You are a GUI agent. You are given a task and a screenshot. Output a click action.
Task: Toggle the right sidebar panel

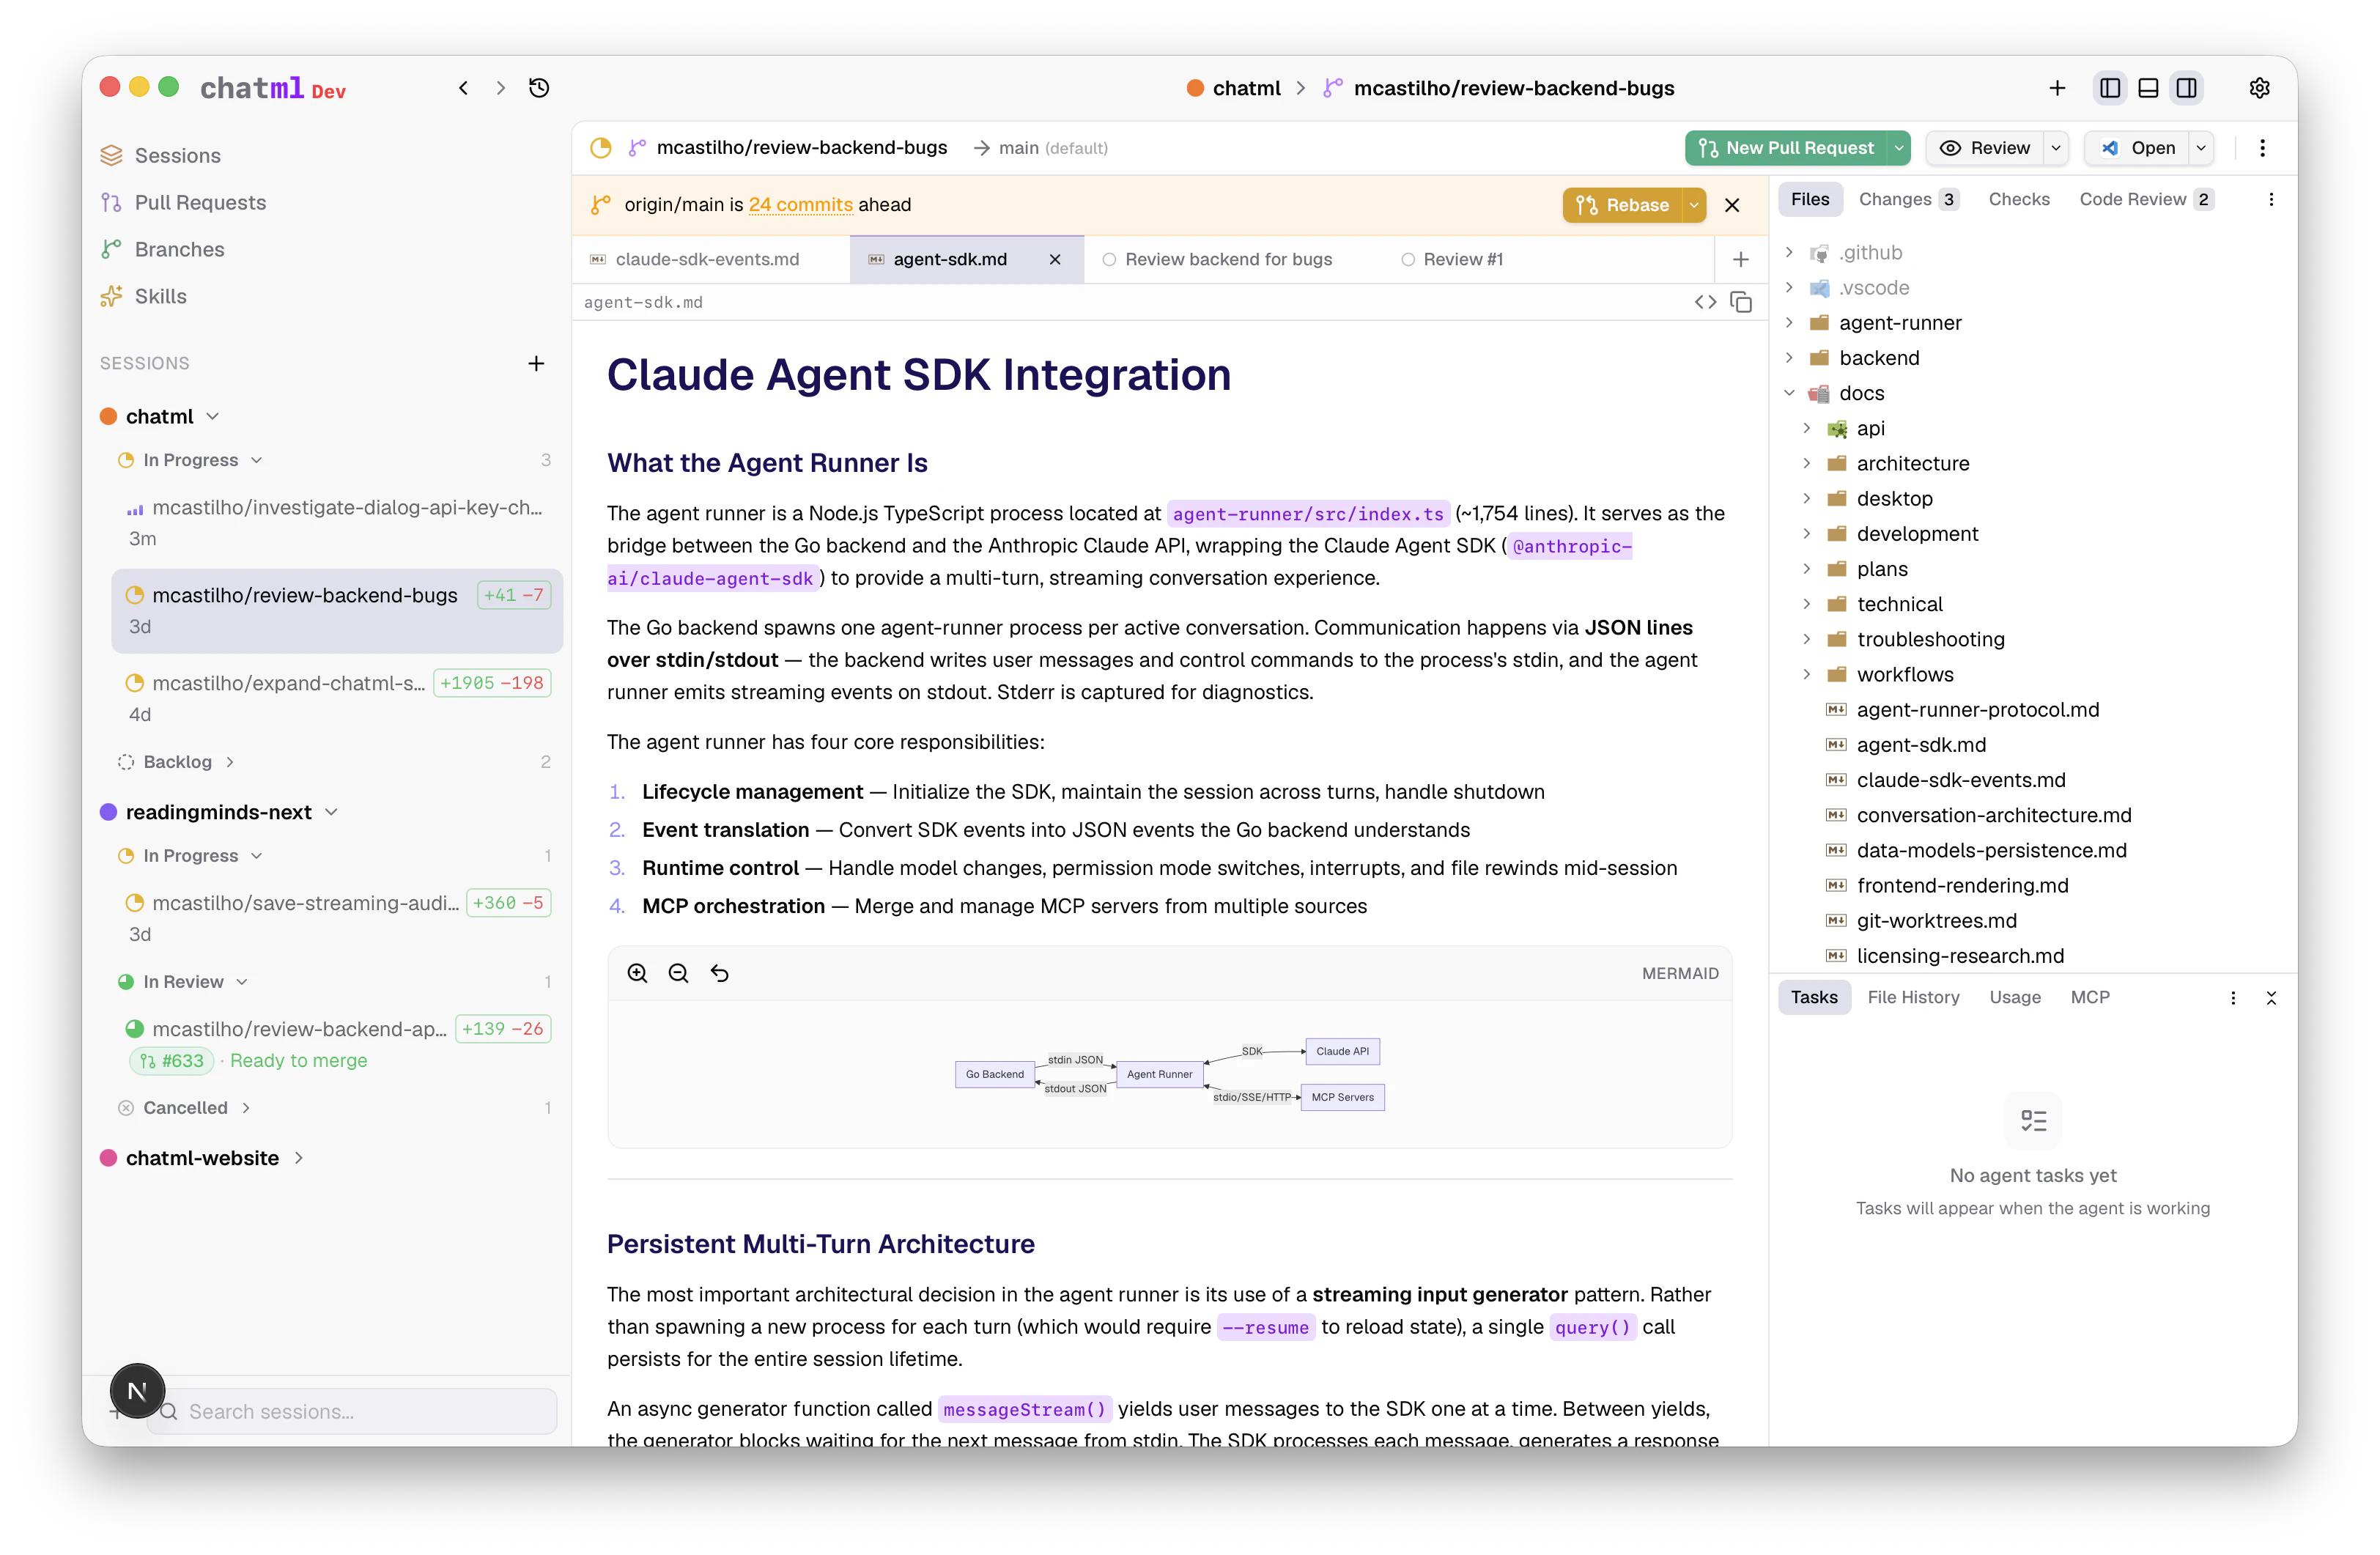2187,88
